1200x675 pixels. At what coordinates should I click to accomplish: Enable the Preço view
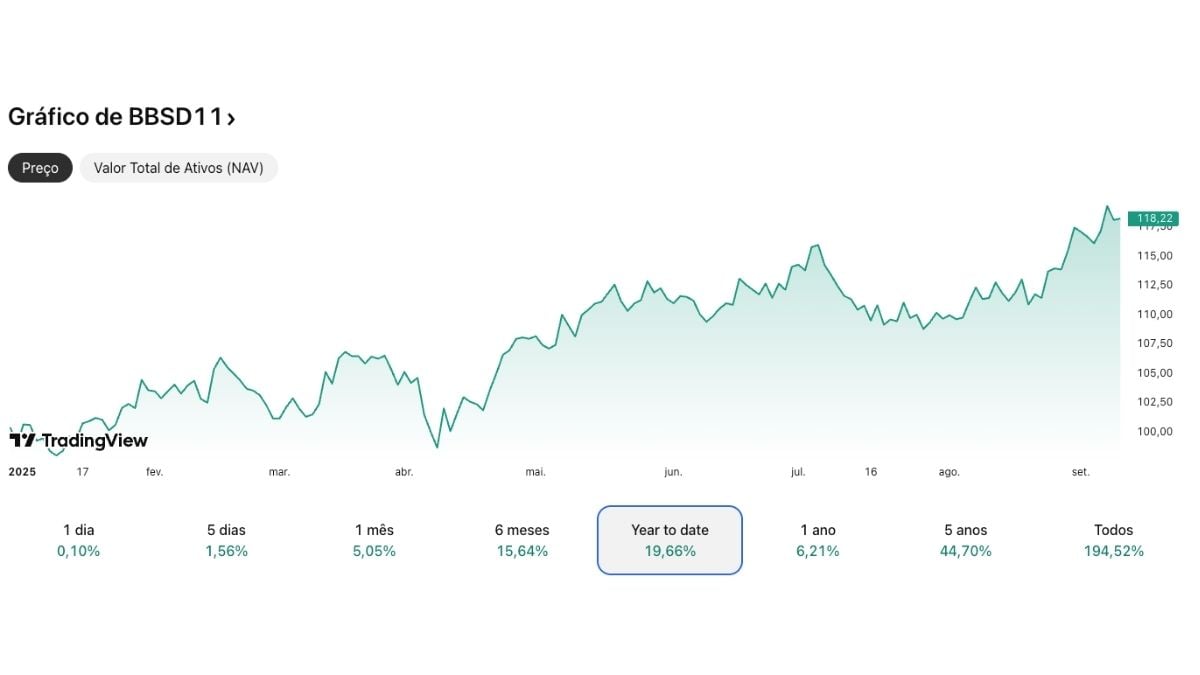pos(39,167)
